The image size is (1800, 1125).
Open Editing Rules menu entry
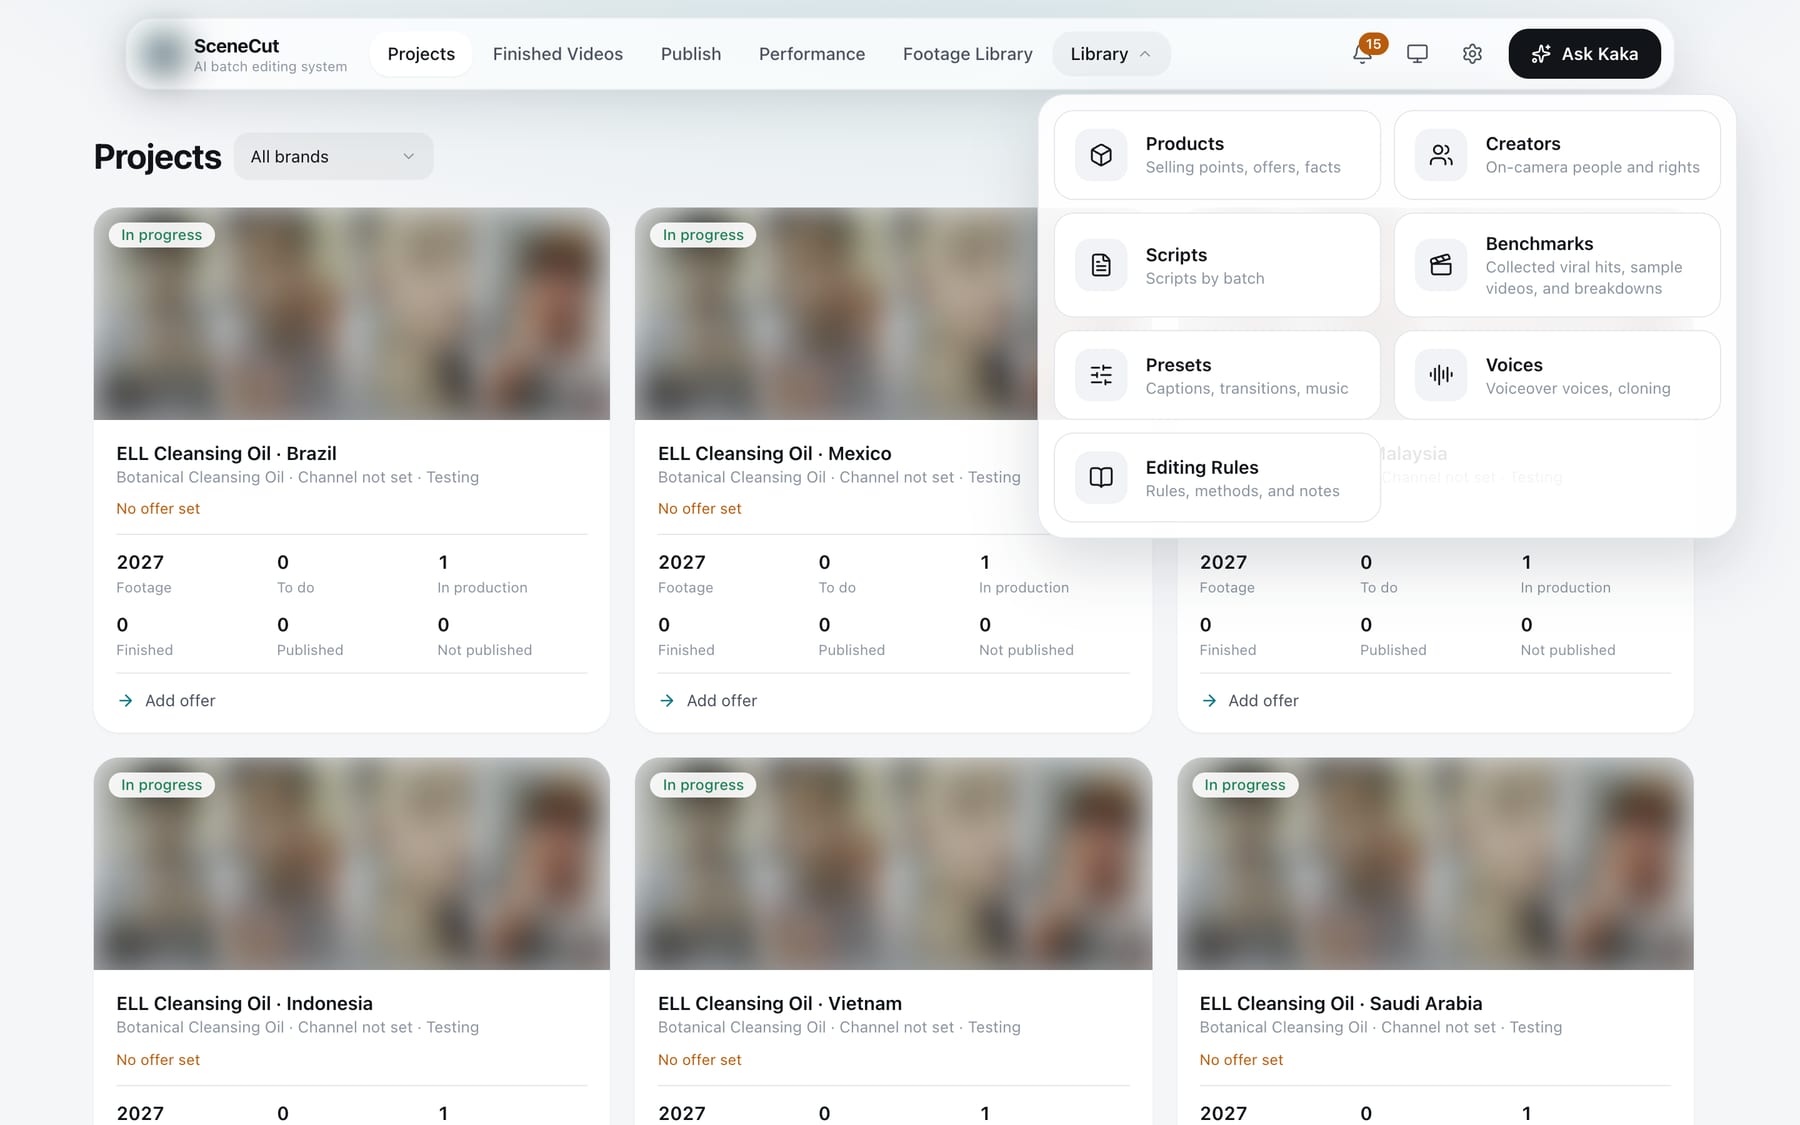coord(1217,477)
